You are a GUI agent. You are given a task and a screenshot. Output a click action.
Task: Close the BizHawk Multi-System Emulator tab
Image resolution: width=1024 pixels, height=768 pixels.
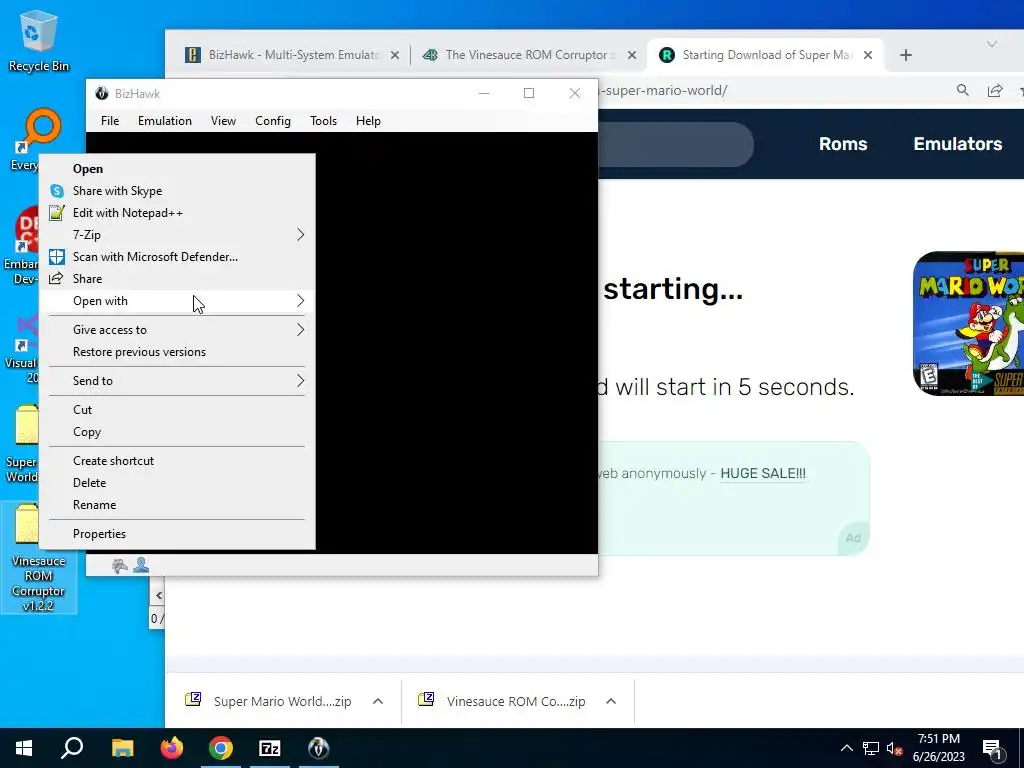(394, 55)
